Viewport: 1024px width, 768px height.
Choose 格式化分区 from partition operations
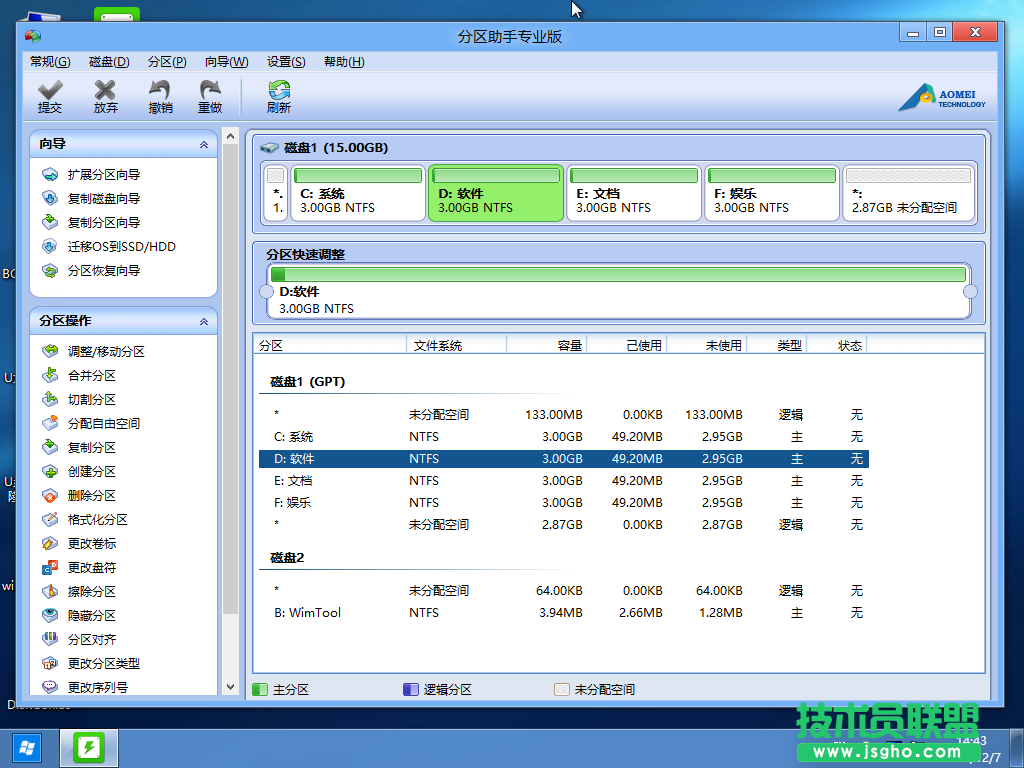[97, 520]
